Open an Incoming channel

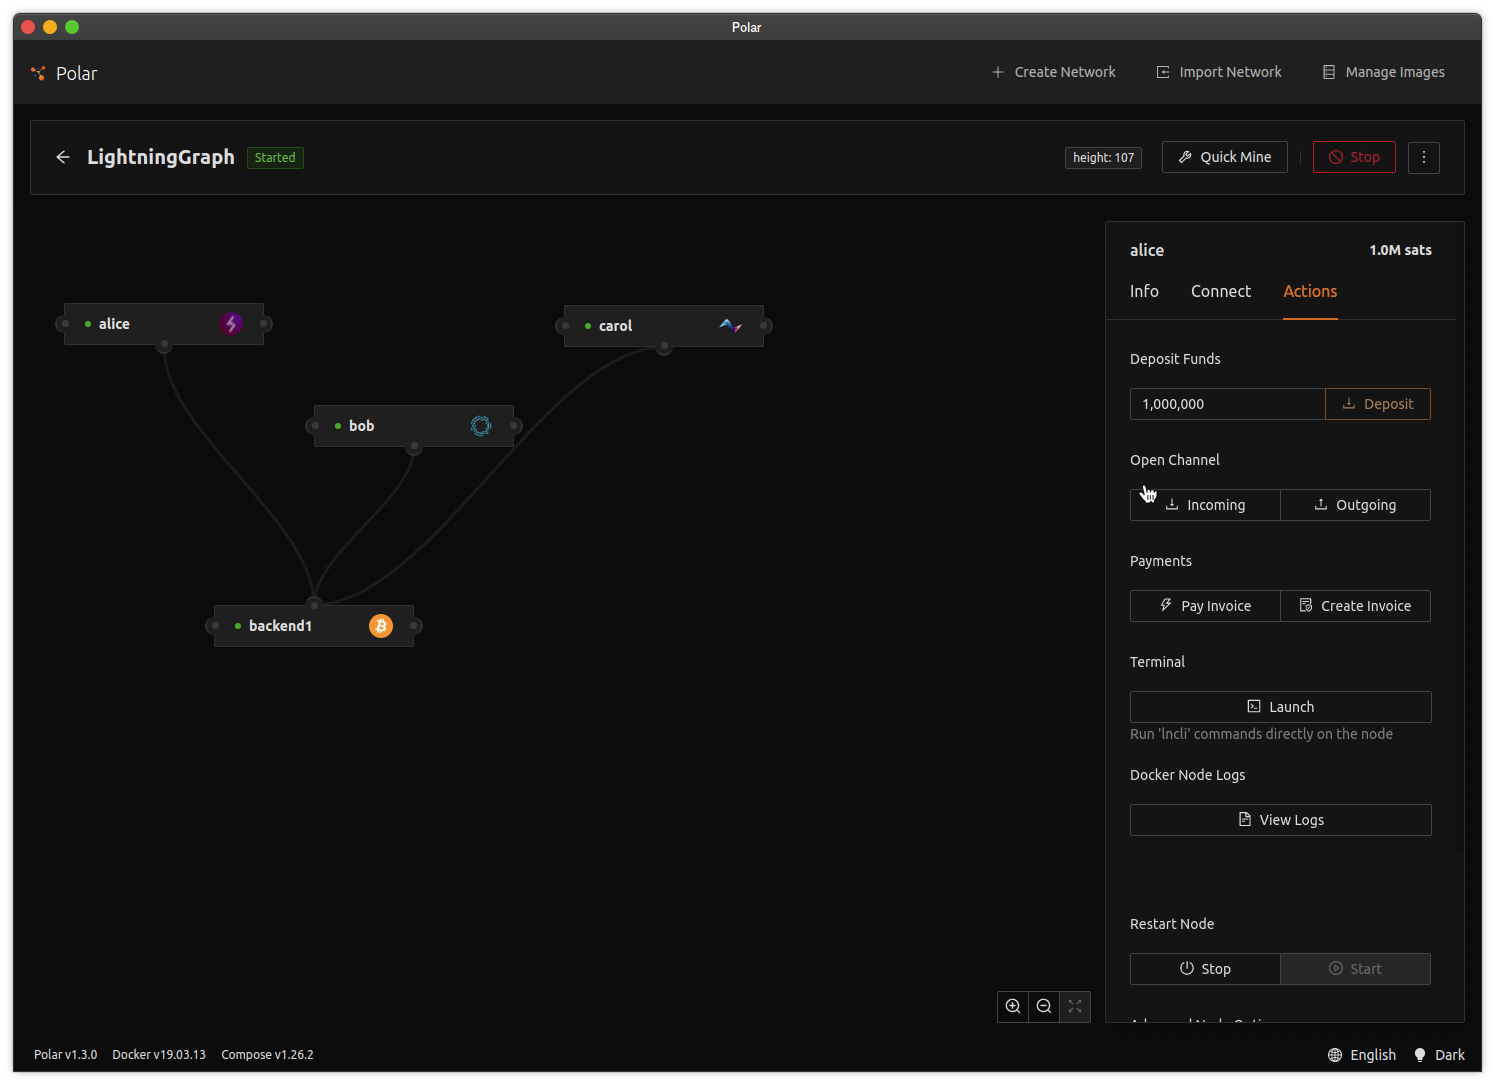coord(1205,505)
